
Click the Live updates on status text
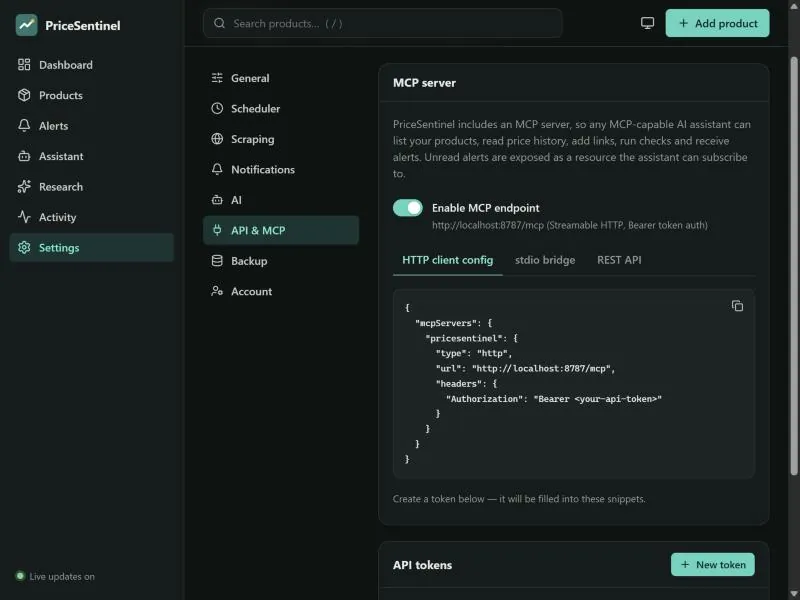[x=62, y=577]
